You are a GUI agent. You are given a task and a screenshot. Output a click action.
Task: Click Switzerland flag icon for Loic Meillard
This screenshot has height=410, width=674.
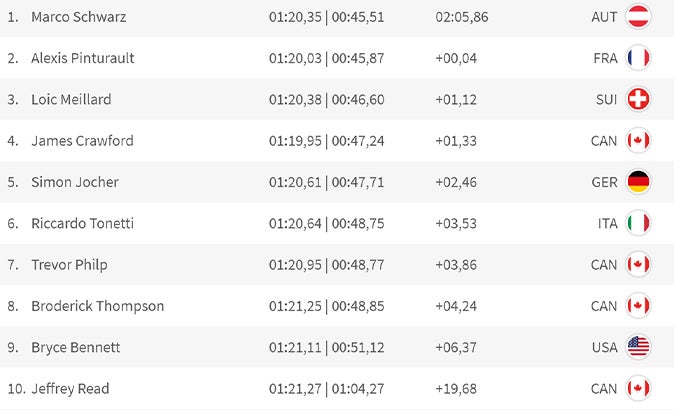[637, 99]
